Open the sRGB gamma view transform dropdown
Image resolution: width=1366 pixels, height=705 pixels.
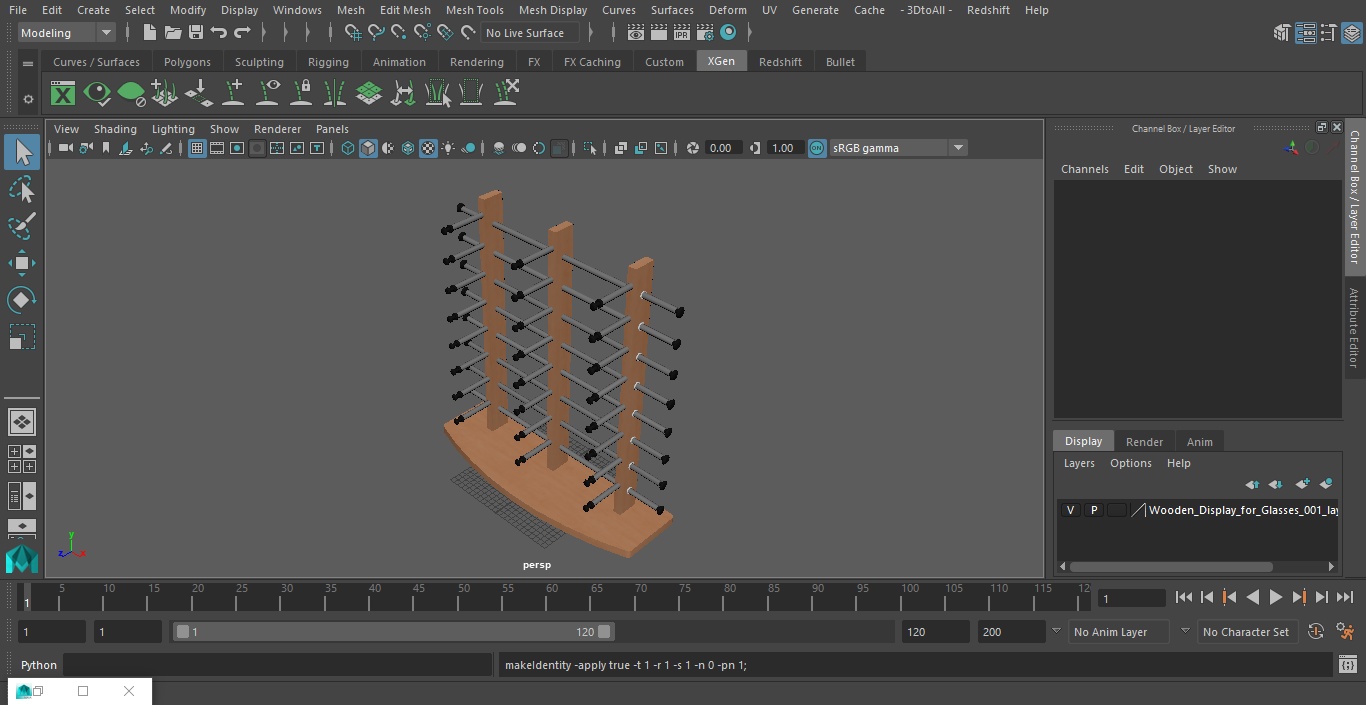tap(898, 148)
